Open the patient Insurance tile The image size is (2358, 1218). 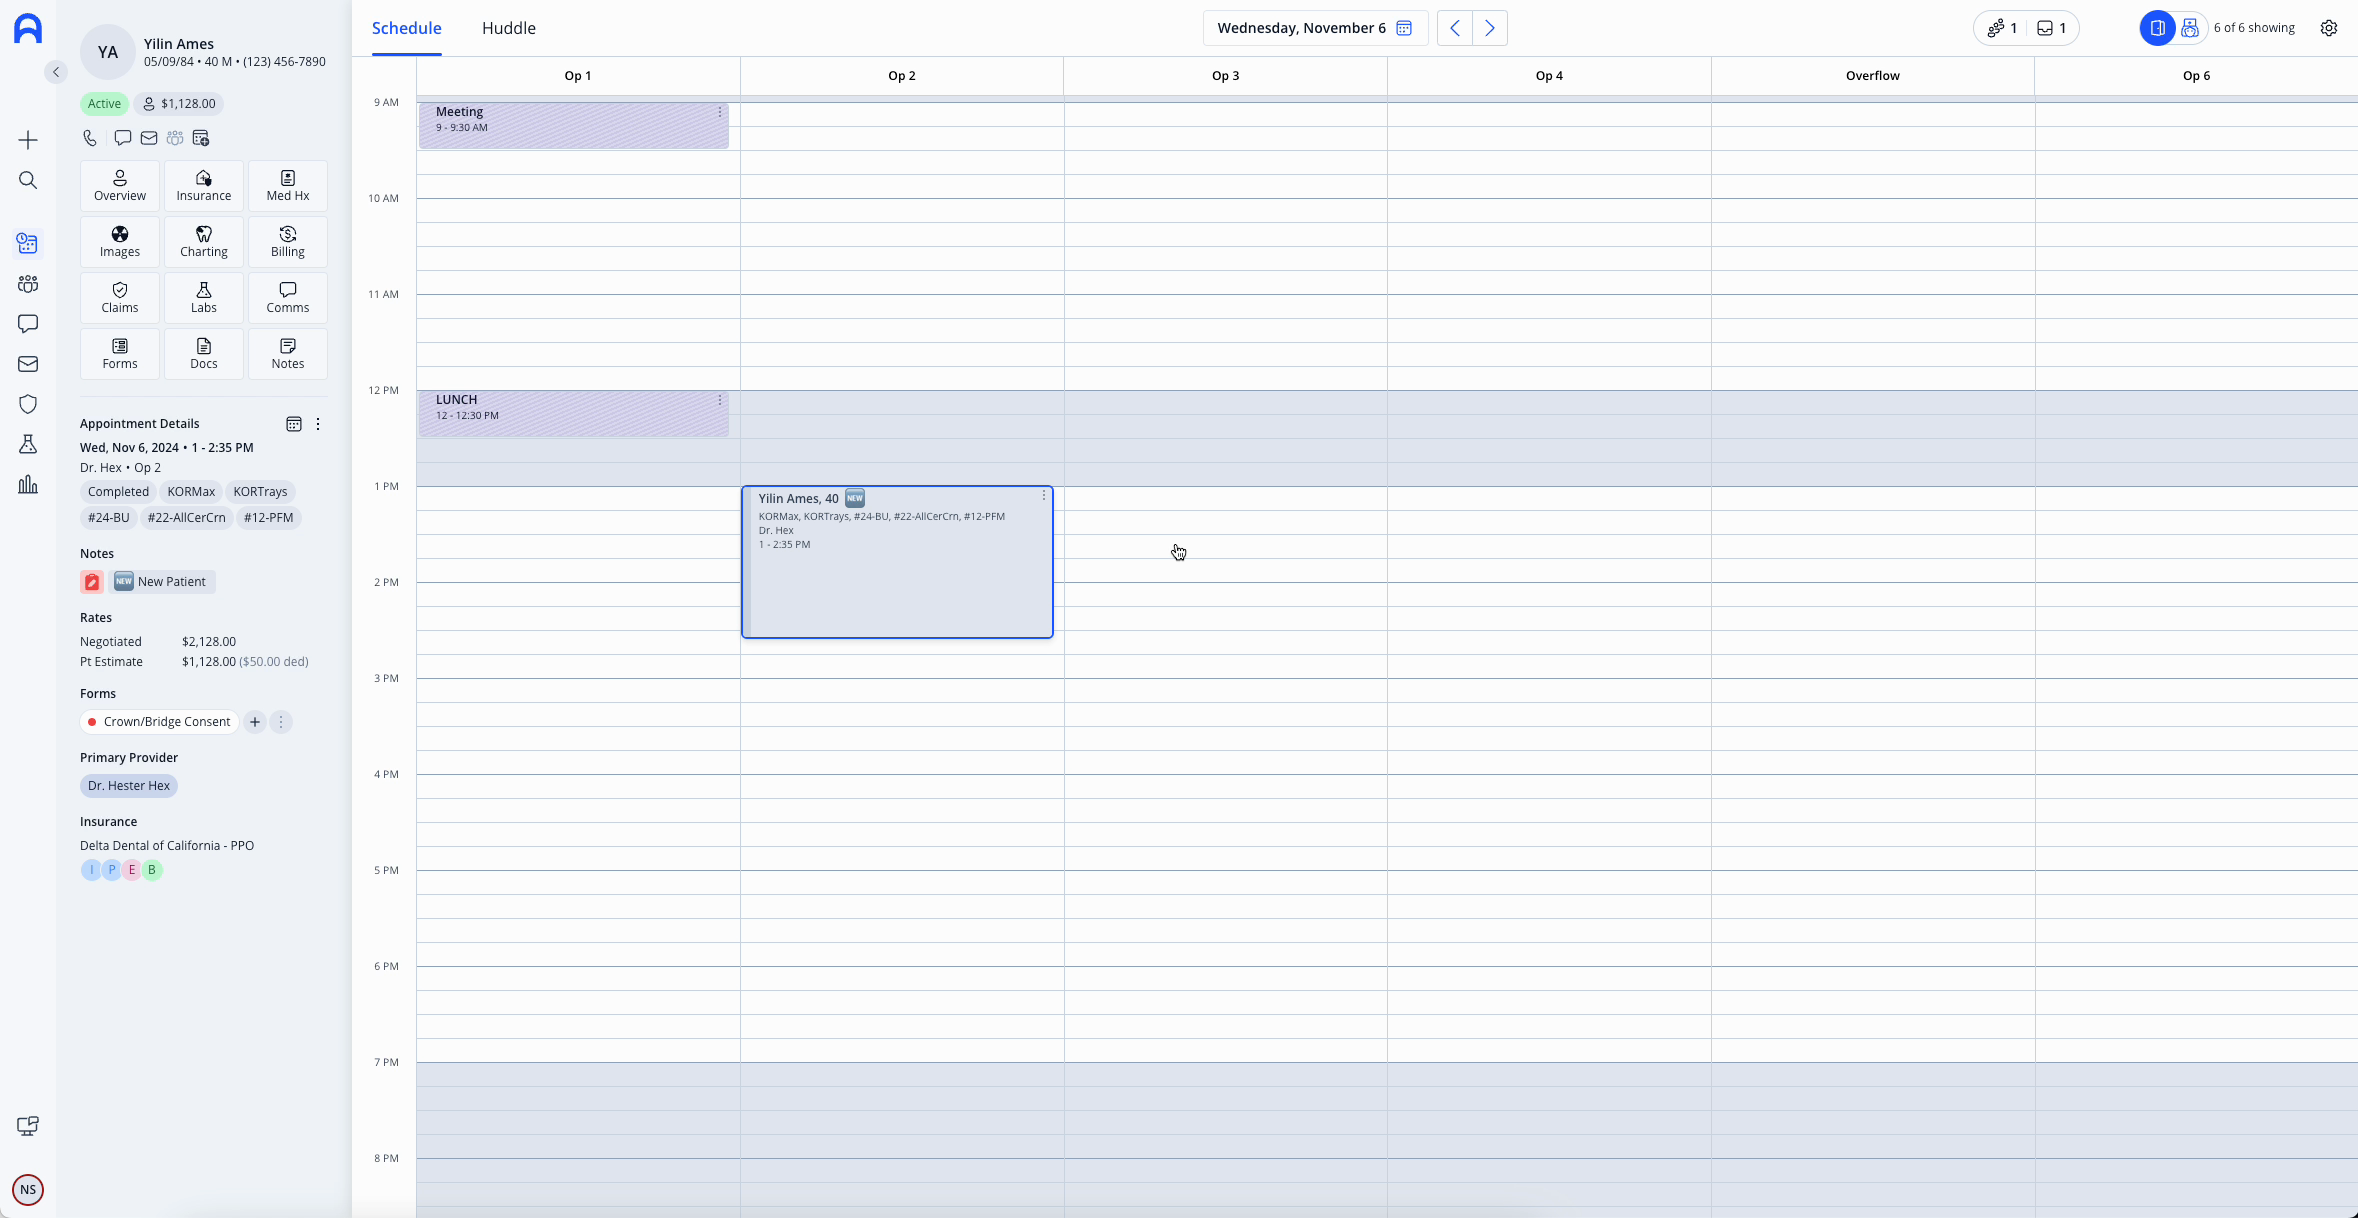[204, 186]
